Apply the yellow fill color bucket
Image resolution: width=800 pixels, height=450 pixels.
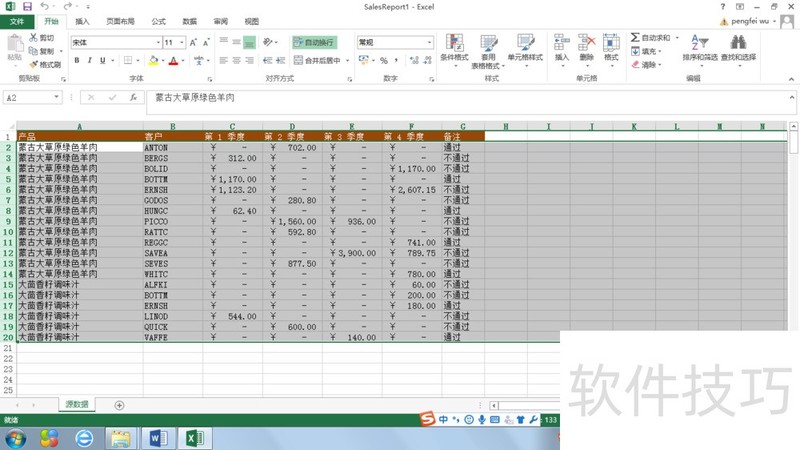pos(153,60)
